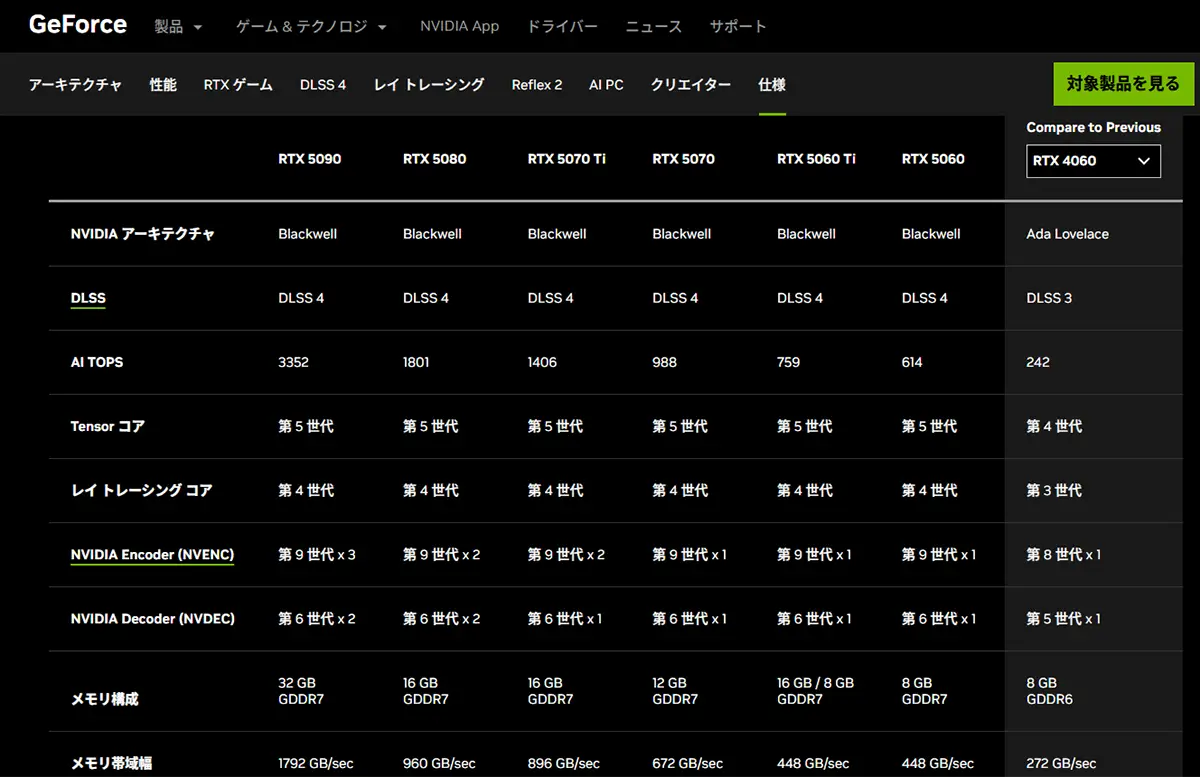This screenshot has height=777, width=1200.
Task: Click the 32 GB GDDR7 memory cell
Action: tap(301, 691)
